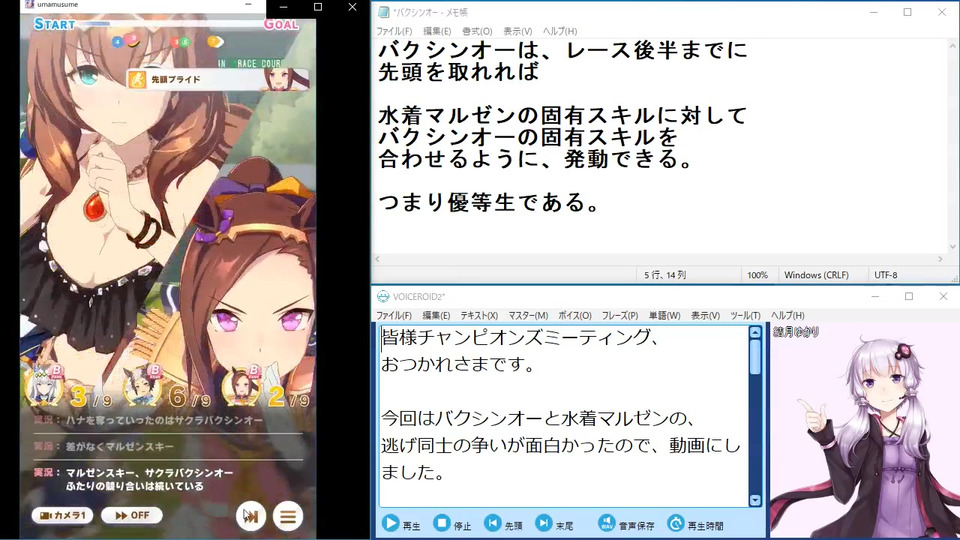Click text 'おつかれさまです。' in VOICEROID2
This screenshot has width=960, height=540.
coord(459,364)
